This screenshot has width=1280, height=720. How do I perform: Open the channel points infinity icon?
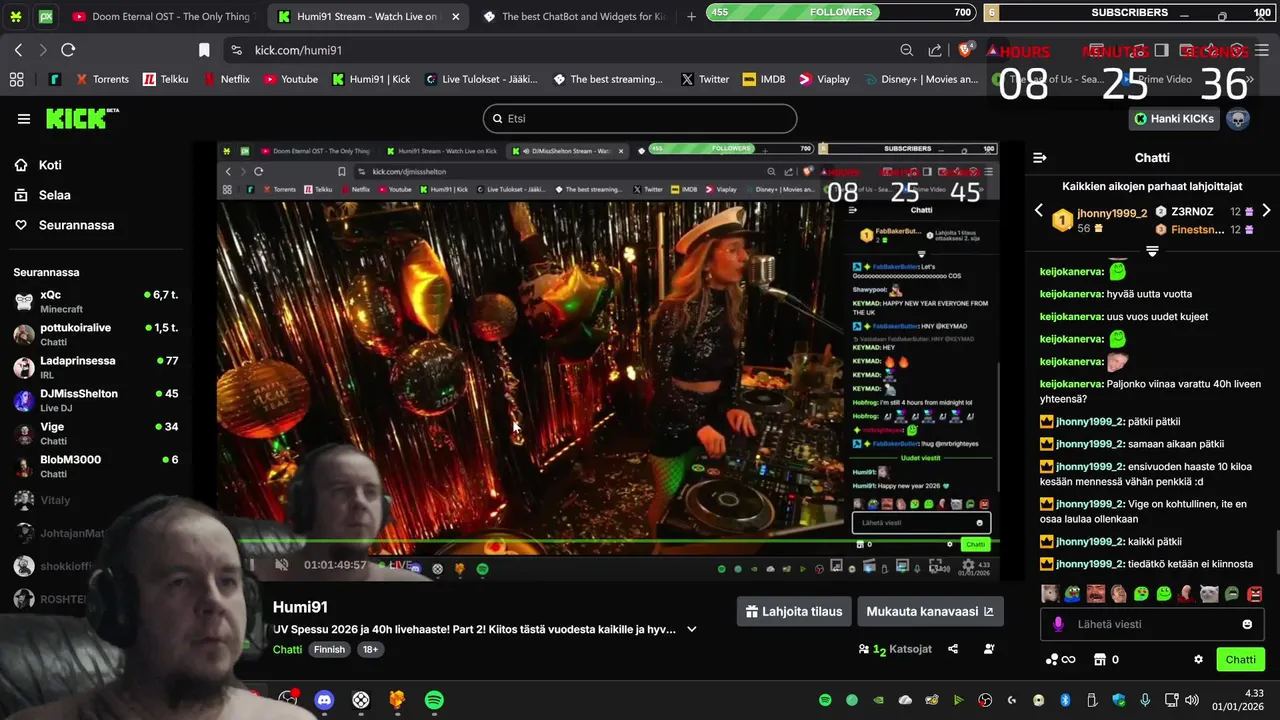(x=1059, y=660)
